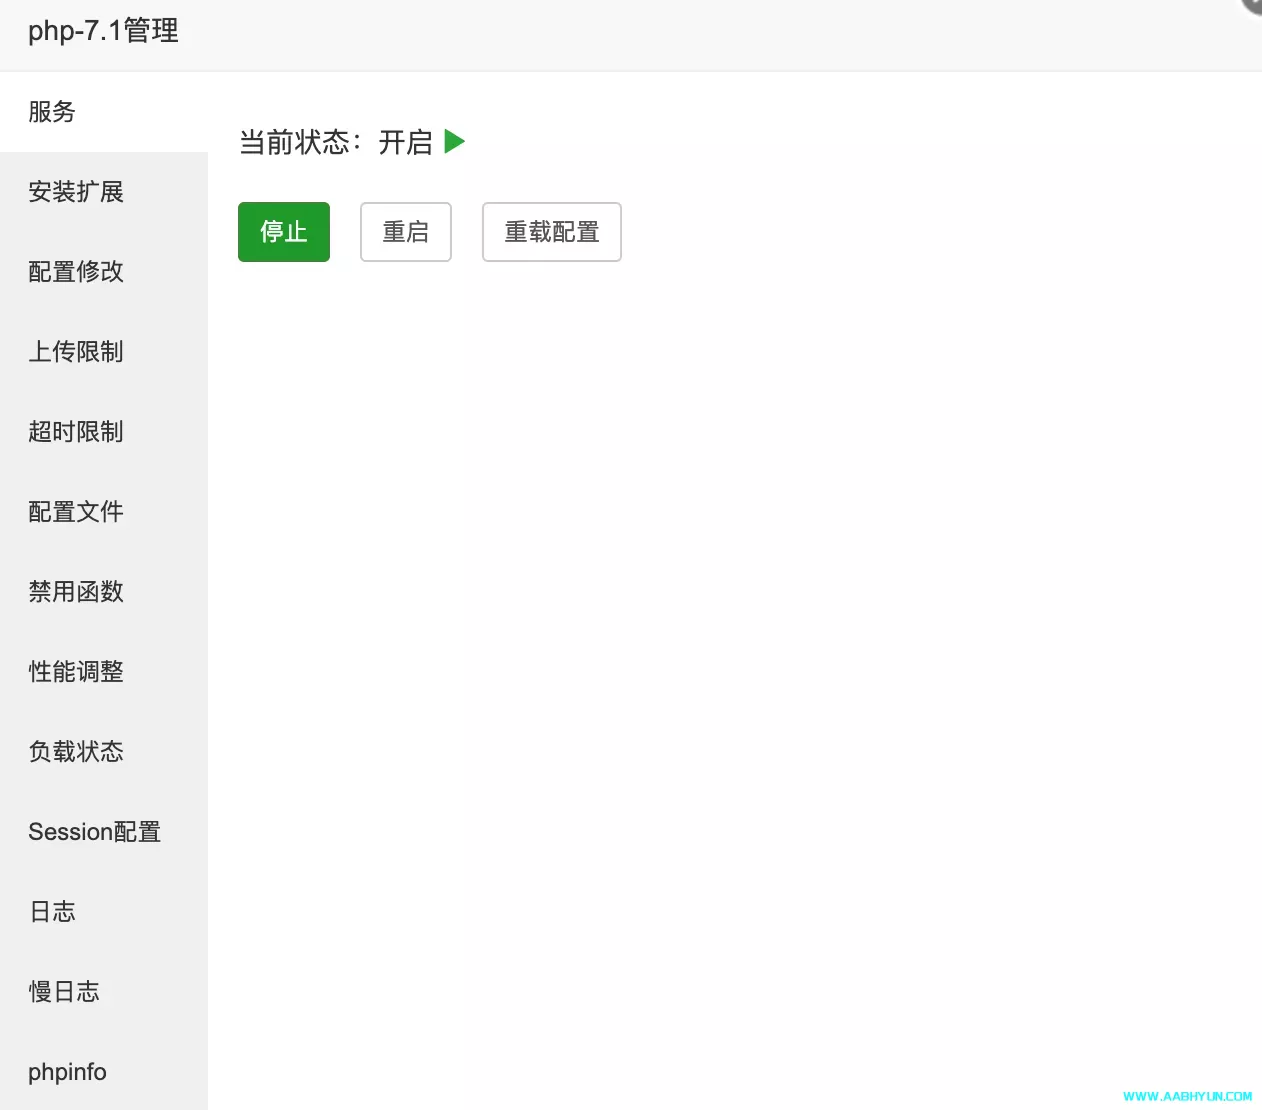
Task: Select 上传限制 in the sidebar
Action: (x=76, y=352)
